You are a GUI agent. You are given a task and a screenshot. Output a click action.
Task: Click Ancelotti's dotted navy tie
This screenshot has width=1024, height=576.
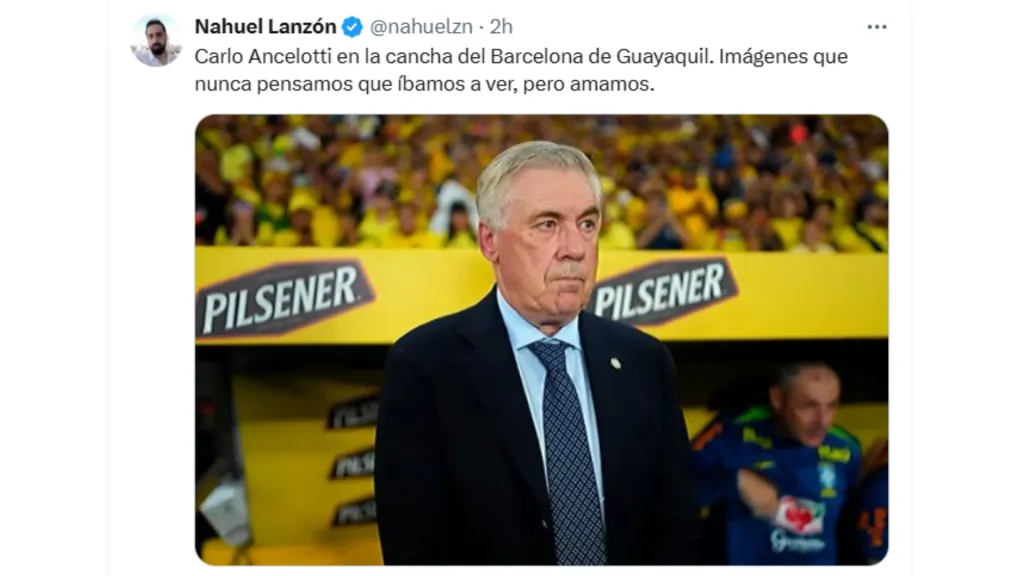pos(570,453)
